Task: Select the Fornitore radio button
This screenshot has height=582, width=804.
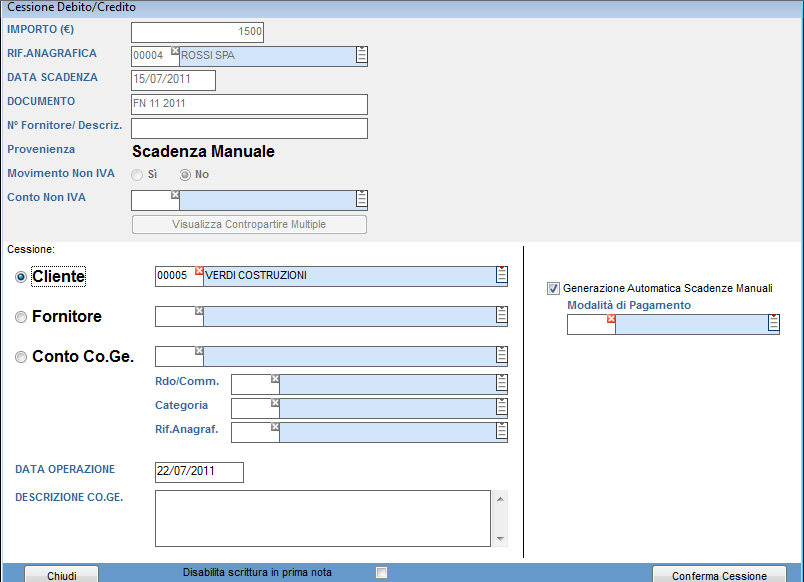Action: tap(21, 317)
